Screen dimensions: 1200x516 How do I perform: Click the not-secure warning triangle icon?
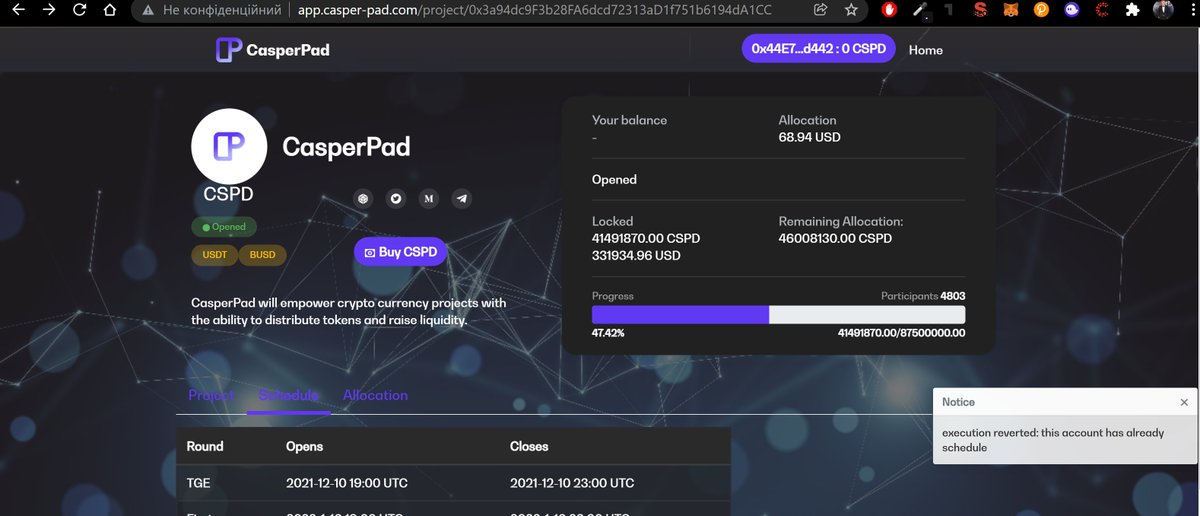click(x=148, y=11)
